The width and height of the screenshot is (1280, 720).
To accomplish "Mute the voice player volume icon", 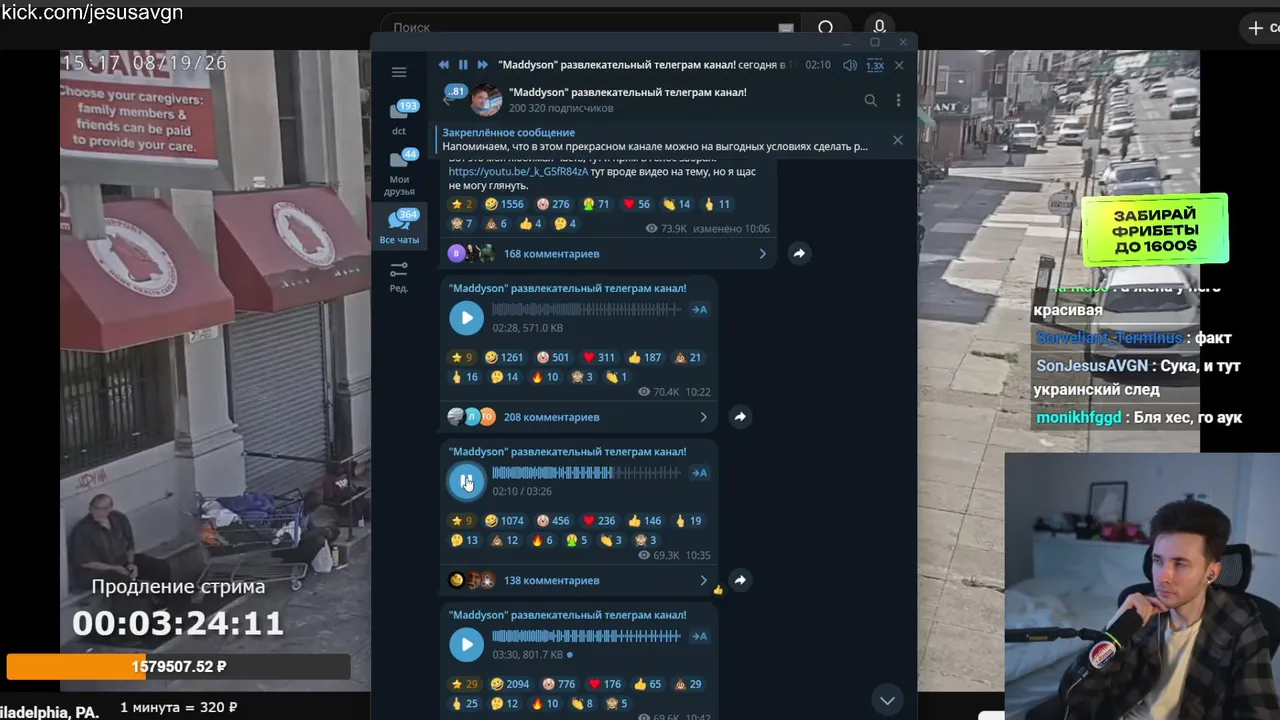I will click(x=850, y=65).
